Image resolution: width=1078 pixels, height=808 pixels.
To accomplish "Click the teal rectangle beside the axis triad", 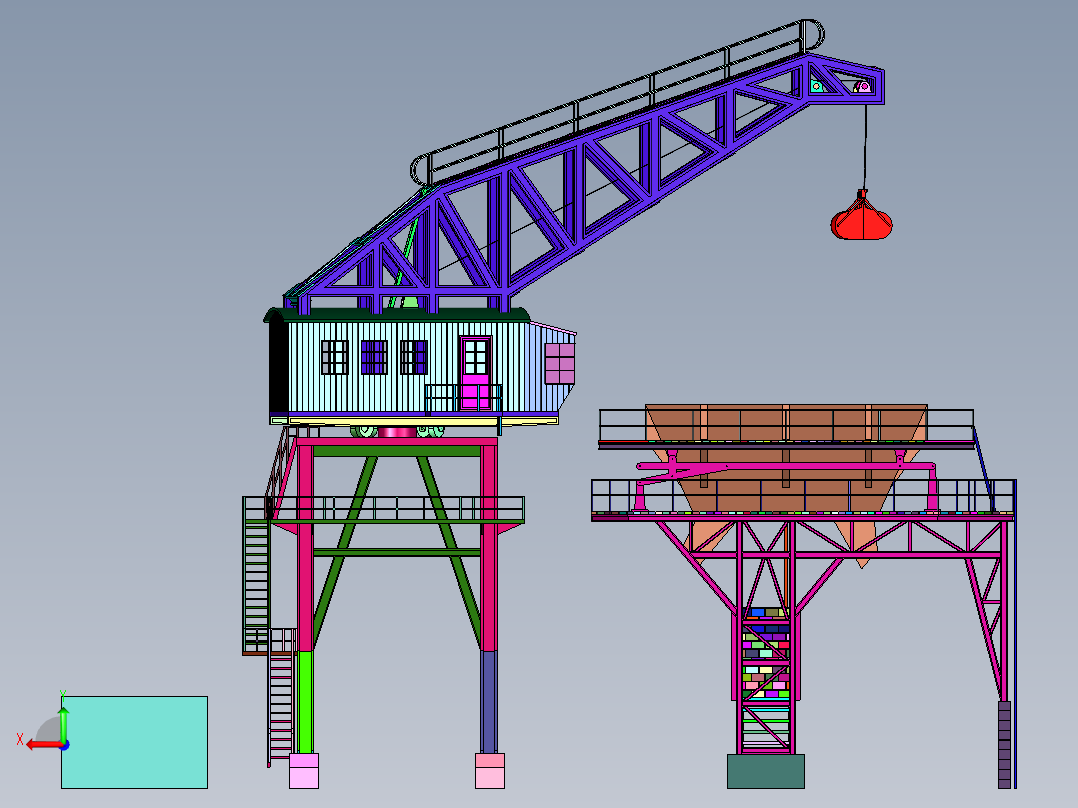I will [x=135, y=742].
